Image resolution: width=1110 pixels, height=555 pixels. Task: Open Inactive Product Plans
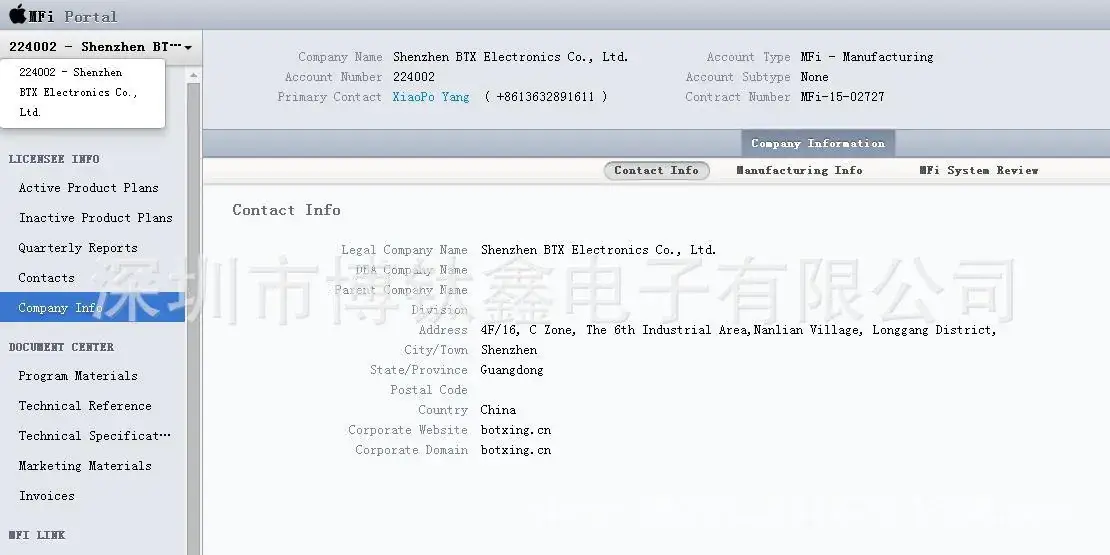[x=96, y=217]
